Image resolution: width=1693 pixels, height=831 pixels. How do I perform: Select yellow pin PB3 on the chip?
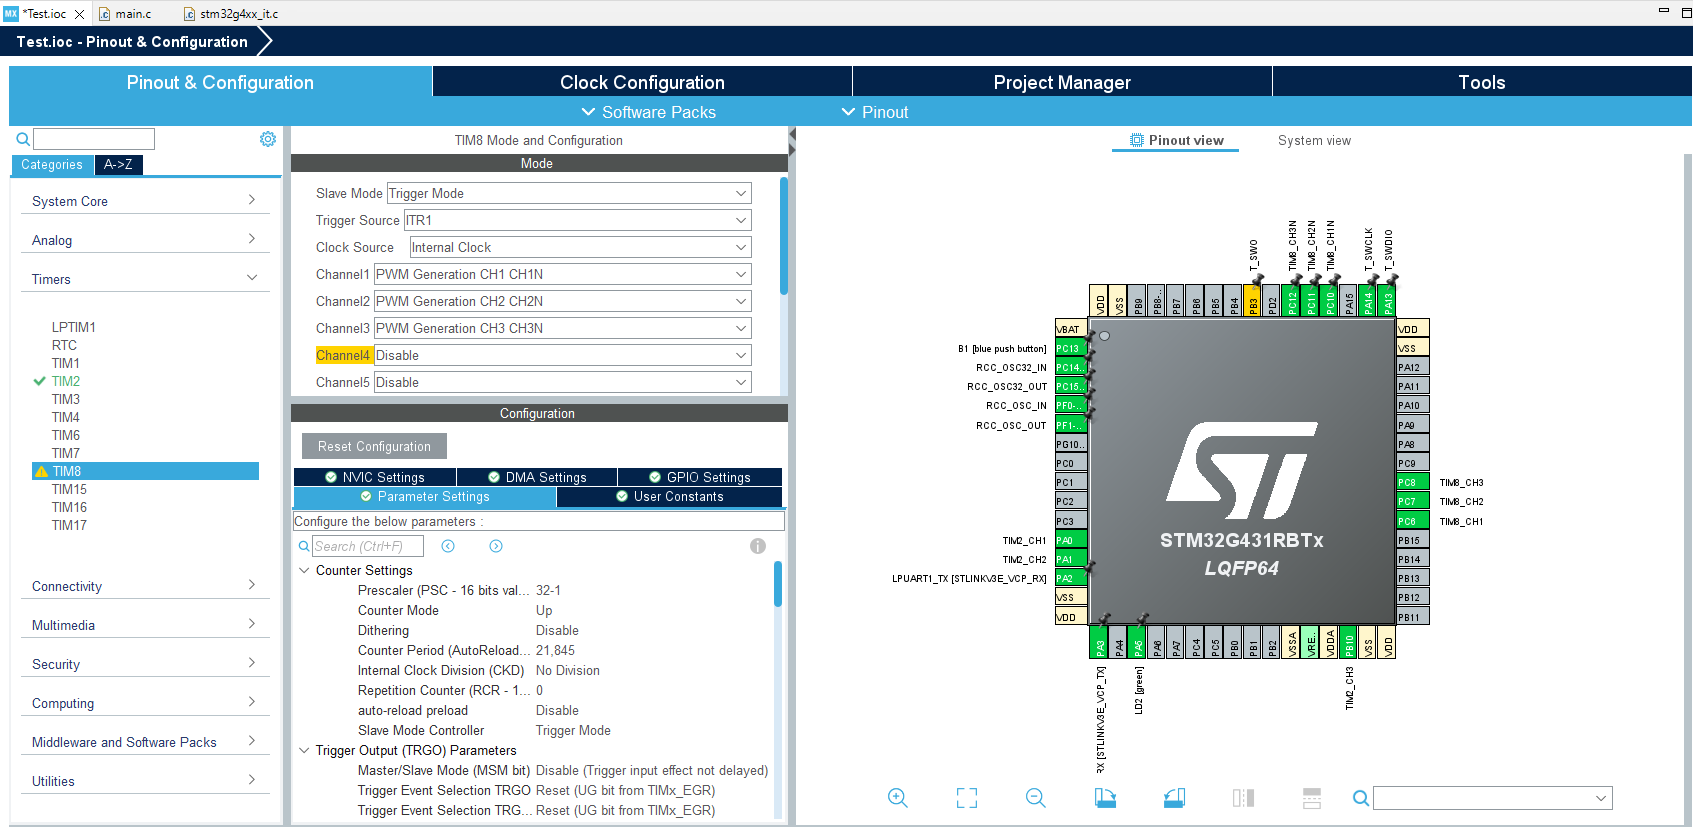click(x=1253, y=300)
